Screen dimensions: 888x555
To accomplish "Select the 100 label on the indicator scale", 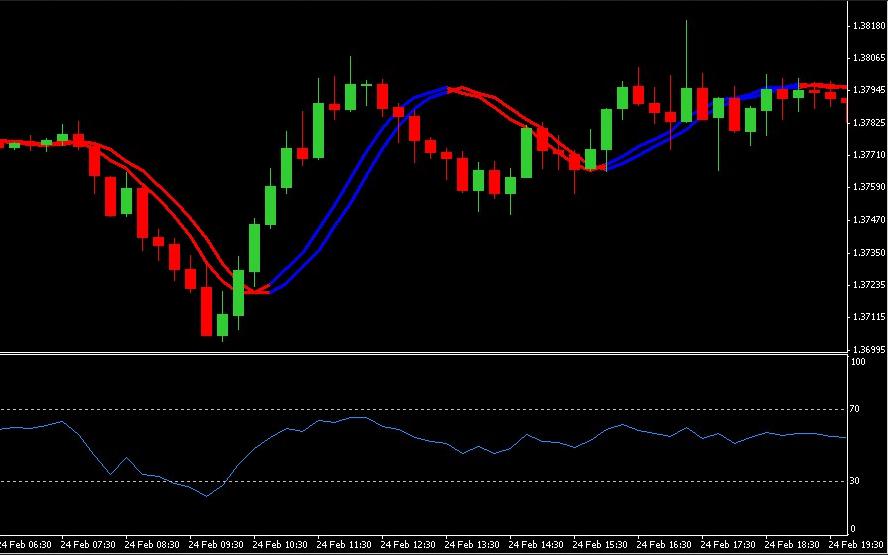I will (858, 362).
